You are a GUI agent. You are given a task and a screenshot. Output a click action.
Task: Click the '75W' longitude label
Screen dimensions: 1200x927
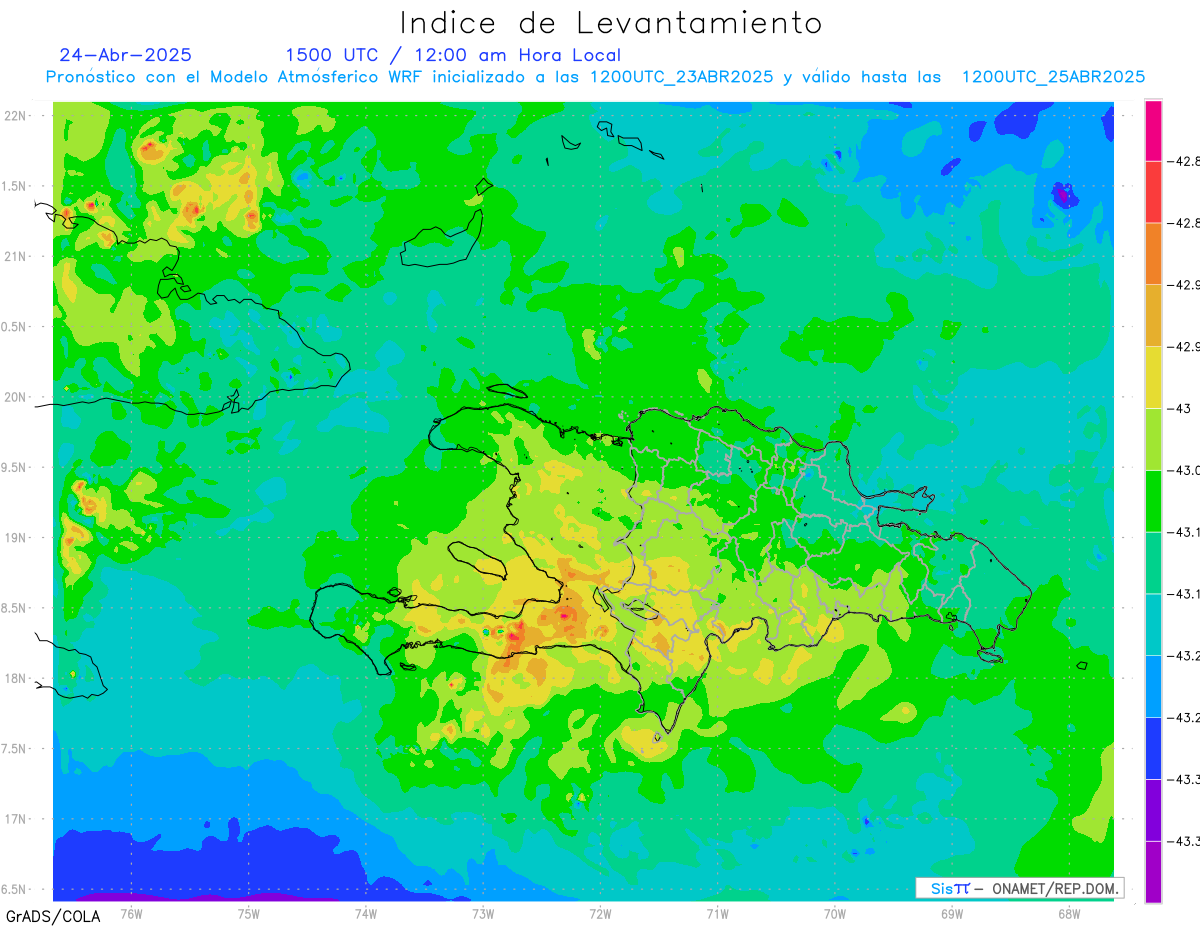coord(249,913)
